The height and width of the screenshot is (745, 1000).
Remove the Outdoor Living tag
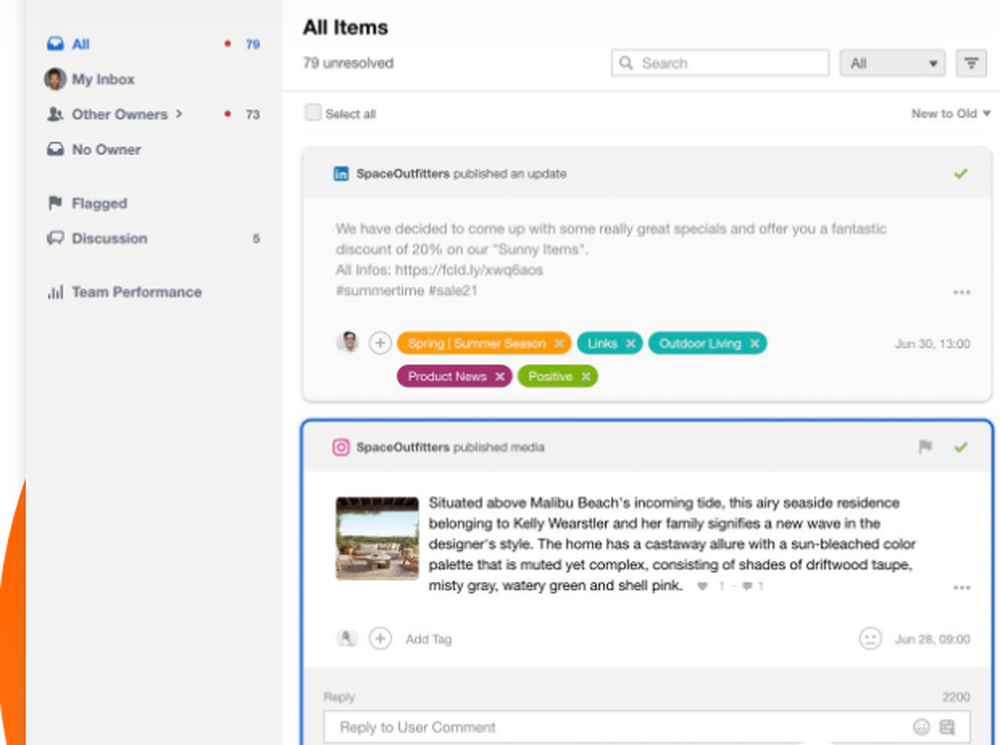click(754, 343)
